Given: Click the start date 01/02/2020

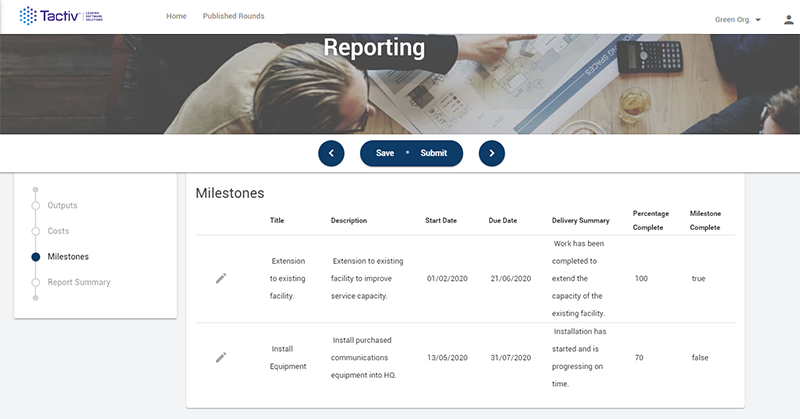Looking at the screenshot, I should [447, 279].
